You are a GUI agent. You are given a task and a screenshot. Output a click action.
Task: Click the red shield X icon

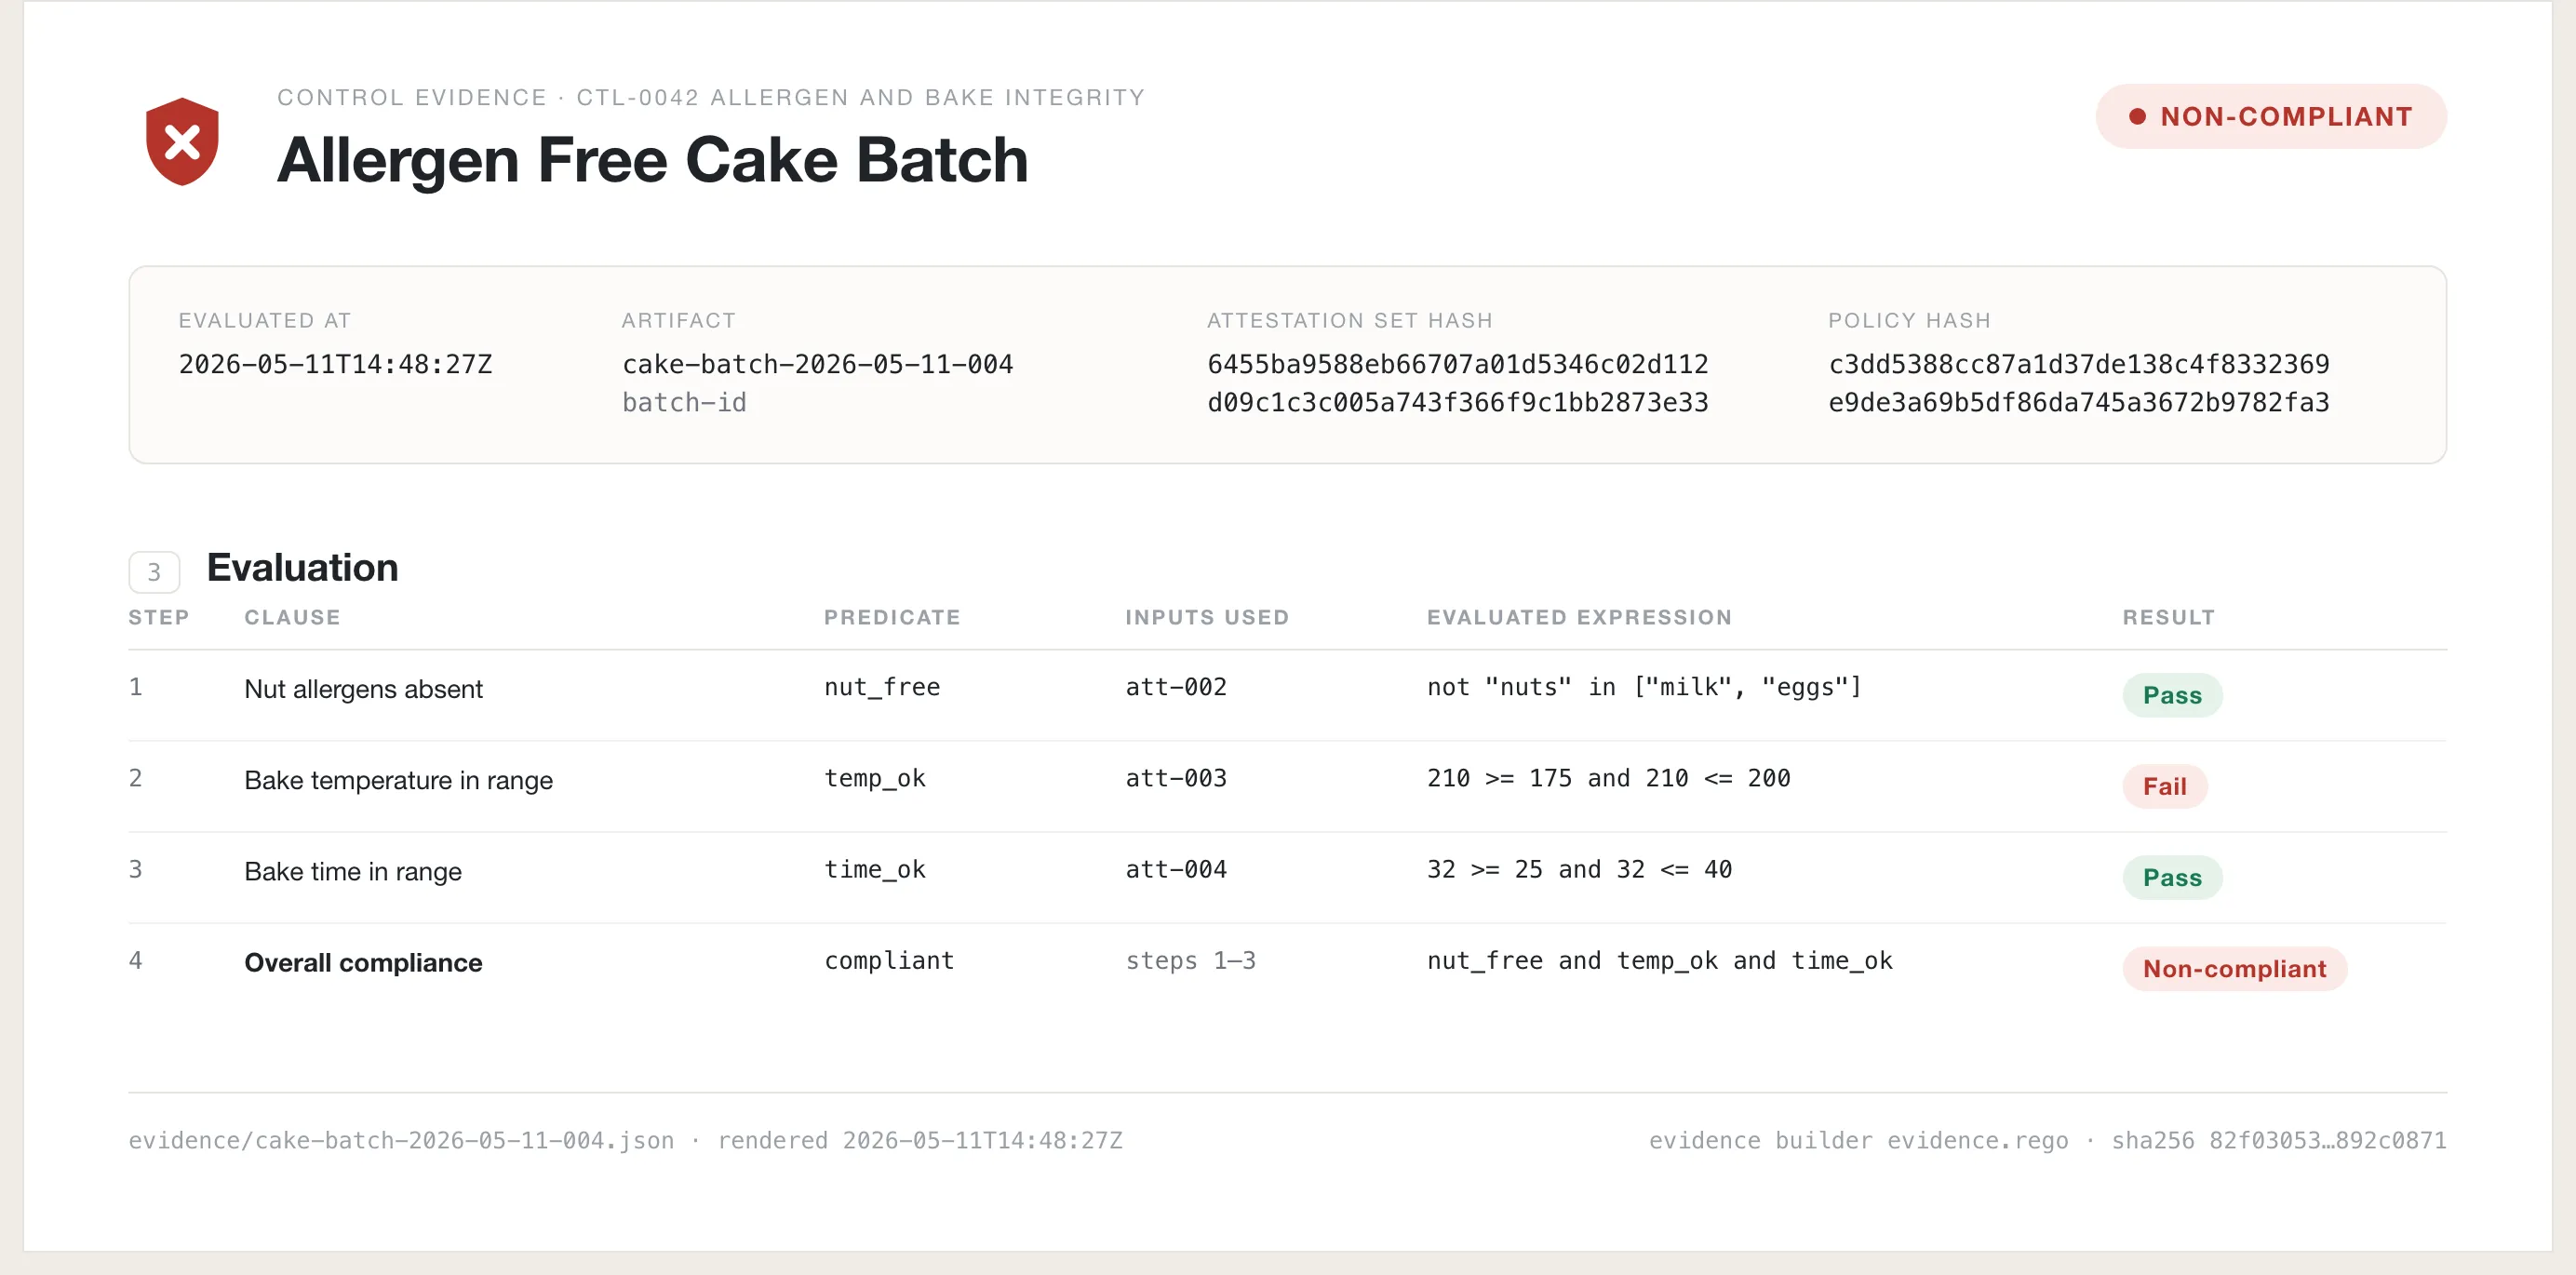pos(182,141)
